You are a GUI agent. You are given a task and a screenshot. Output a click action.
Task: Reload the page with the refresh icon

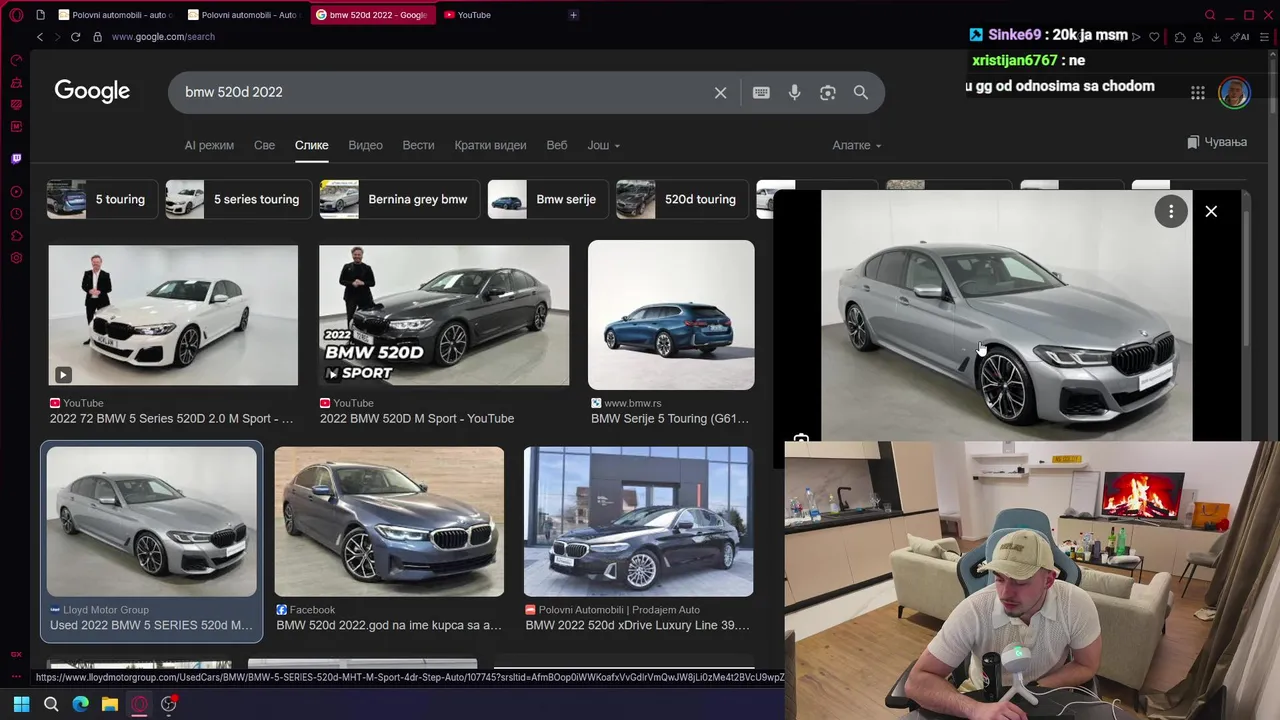(x=75, y=37)
